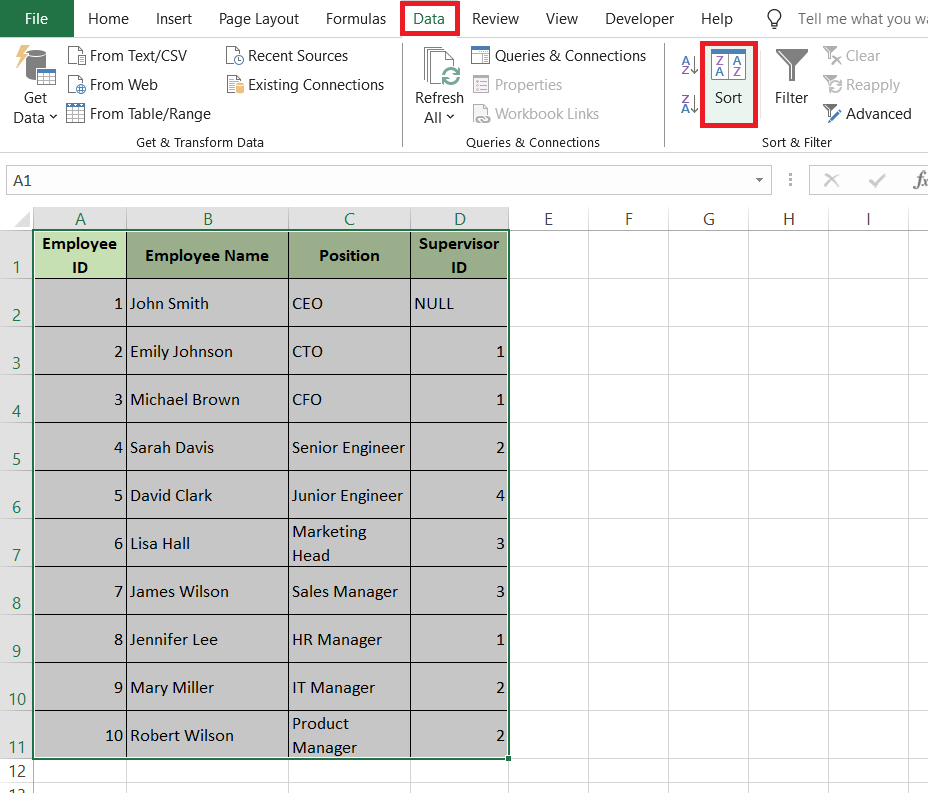Select the John Smith cell

(x=208, y=303)
